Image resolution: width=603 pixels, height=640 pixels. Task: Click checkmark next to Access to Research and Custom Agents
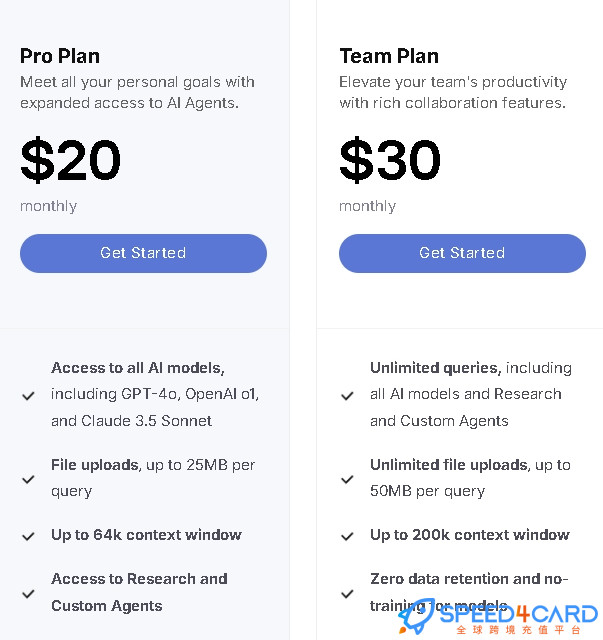coord(28,593)
